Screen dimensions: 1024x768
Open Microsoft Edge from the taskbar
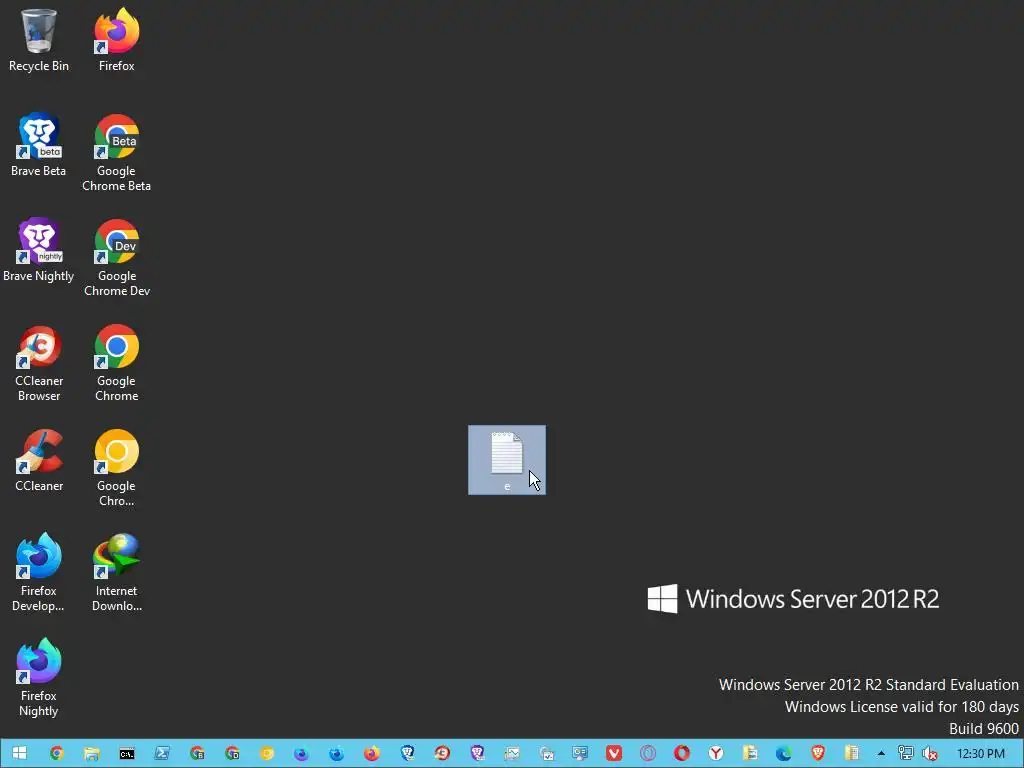(784, 754)
